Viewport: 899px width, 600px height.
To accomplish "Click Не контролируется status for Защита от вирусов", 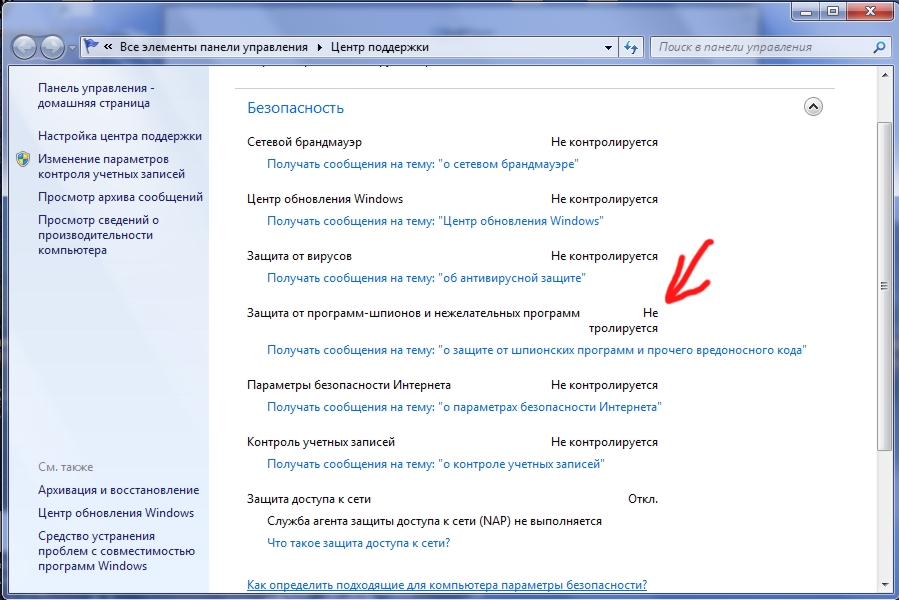I will pos(604,256).
